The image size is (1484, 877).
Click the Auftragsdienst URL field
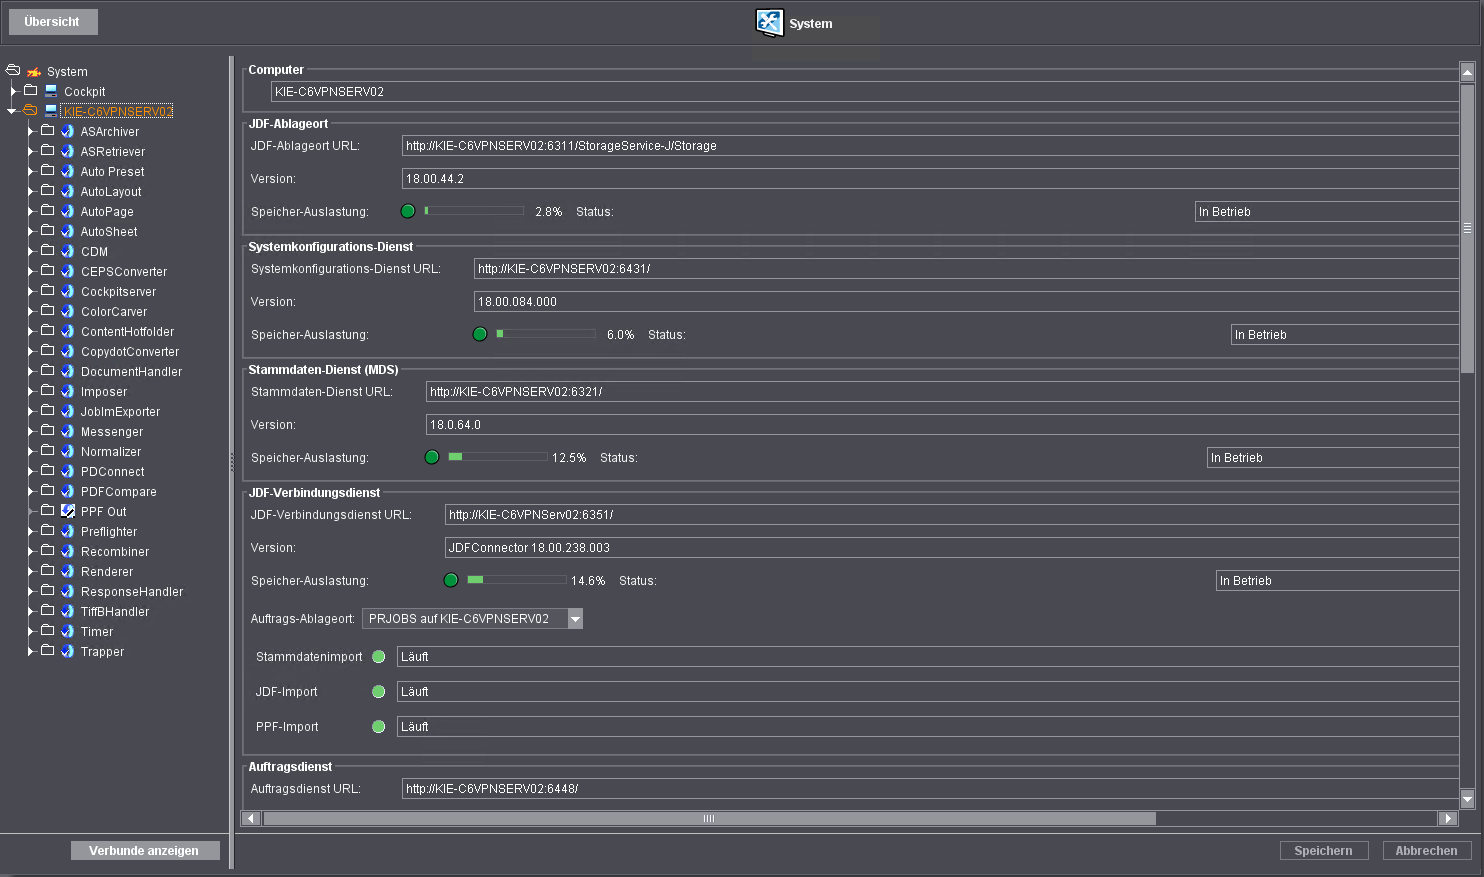(x=930, y=788)
